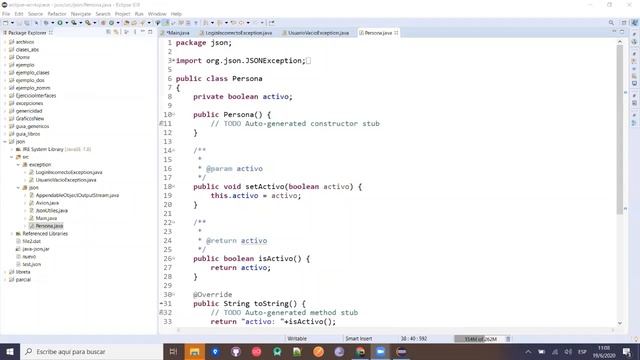Click the New file toolbar icon
The width and height of the screenshot is (640, 360).
click(6, 23)
